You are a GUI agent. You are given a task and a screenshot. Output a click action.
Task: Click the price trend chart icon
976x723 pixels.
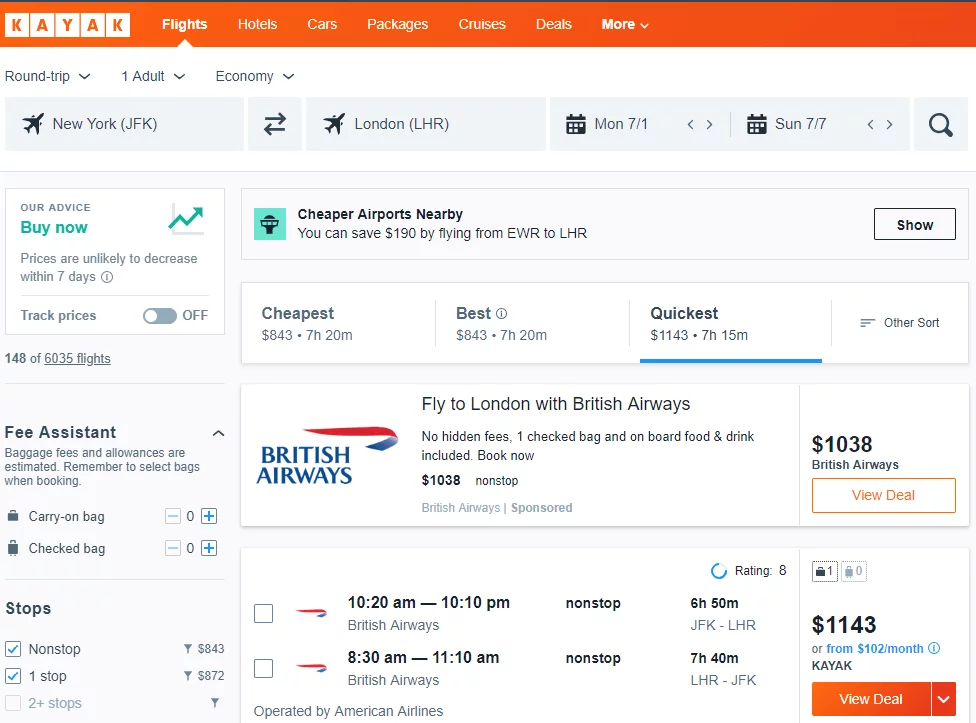coord(186,219)
